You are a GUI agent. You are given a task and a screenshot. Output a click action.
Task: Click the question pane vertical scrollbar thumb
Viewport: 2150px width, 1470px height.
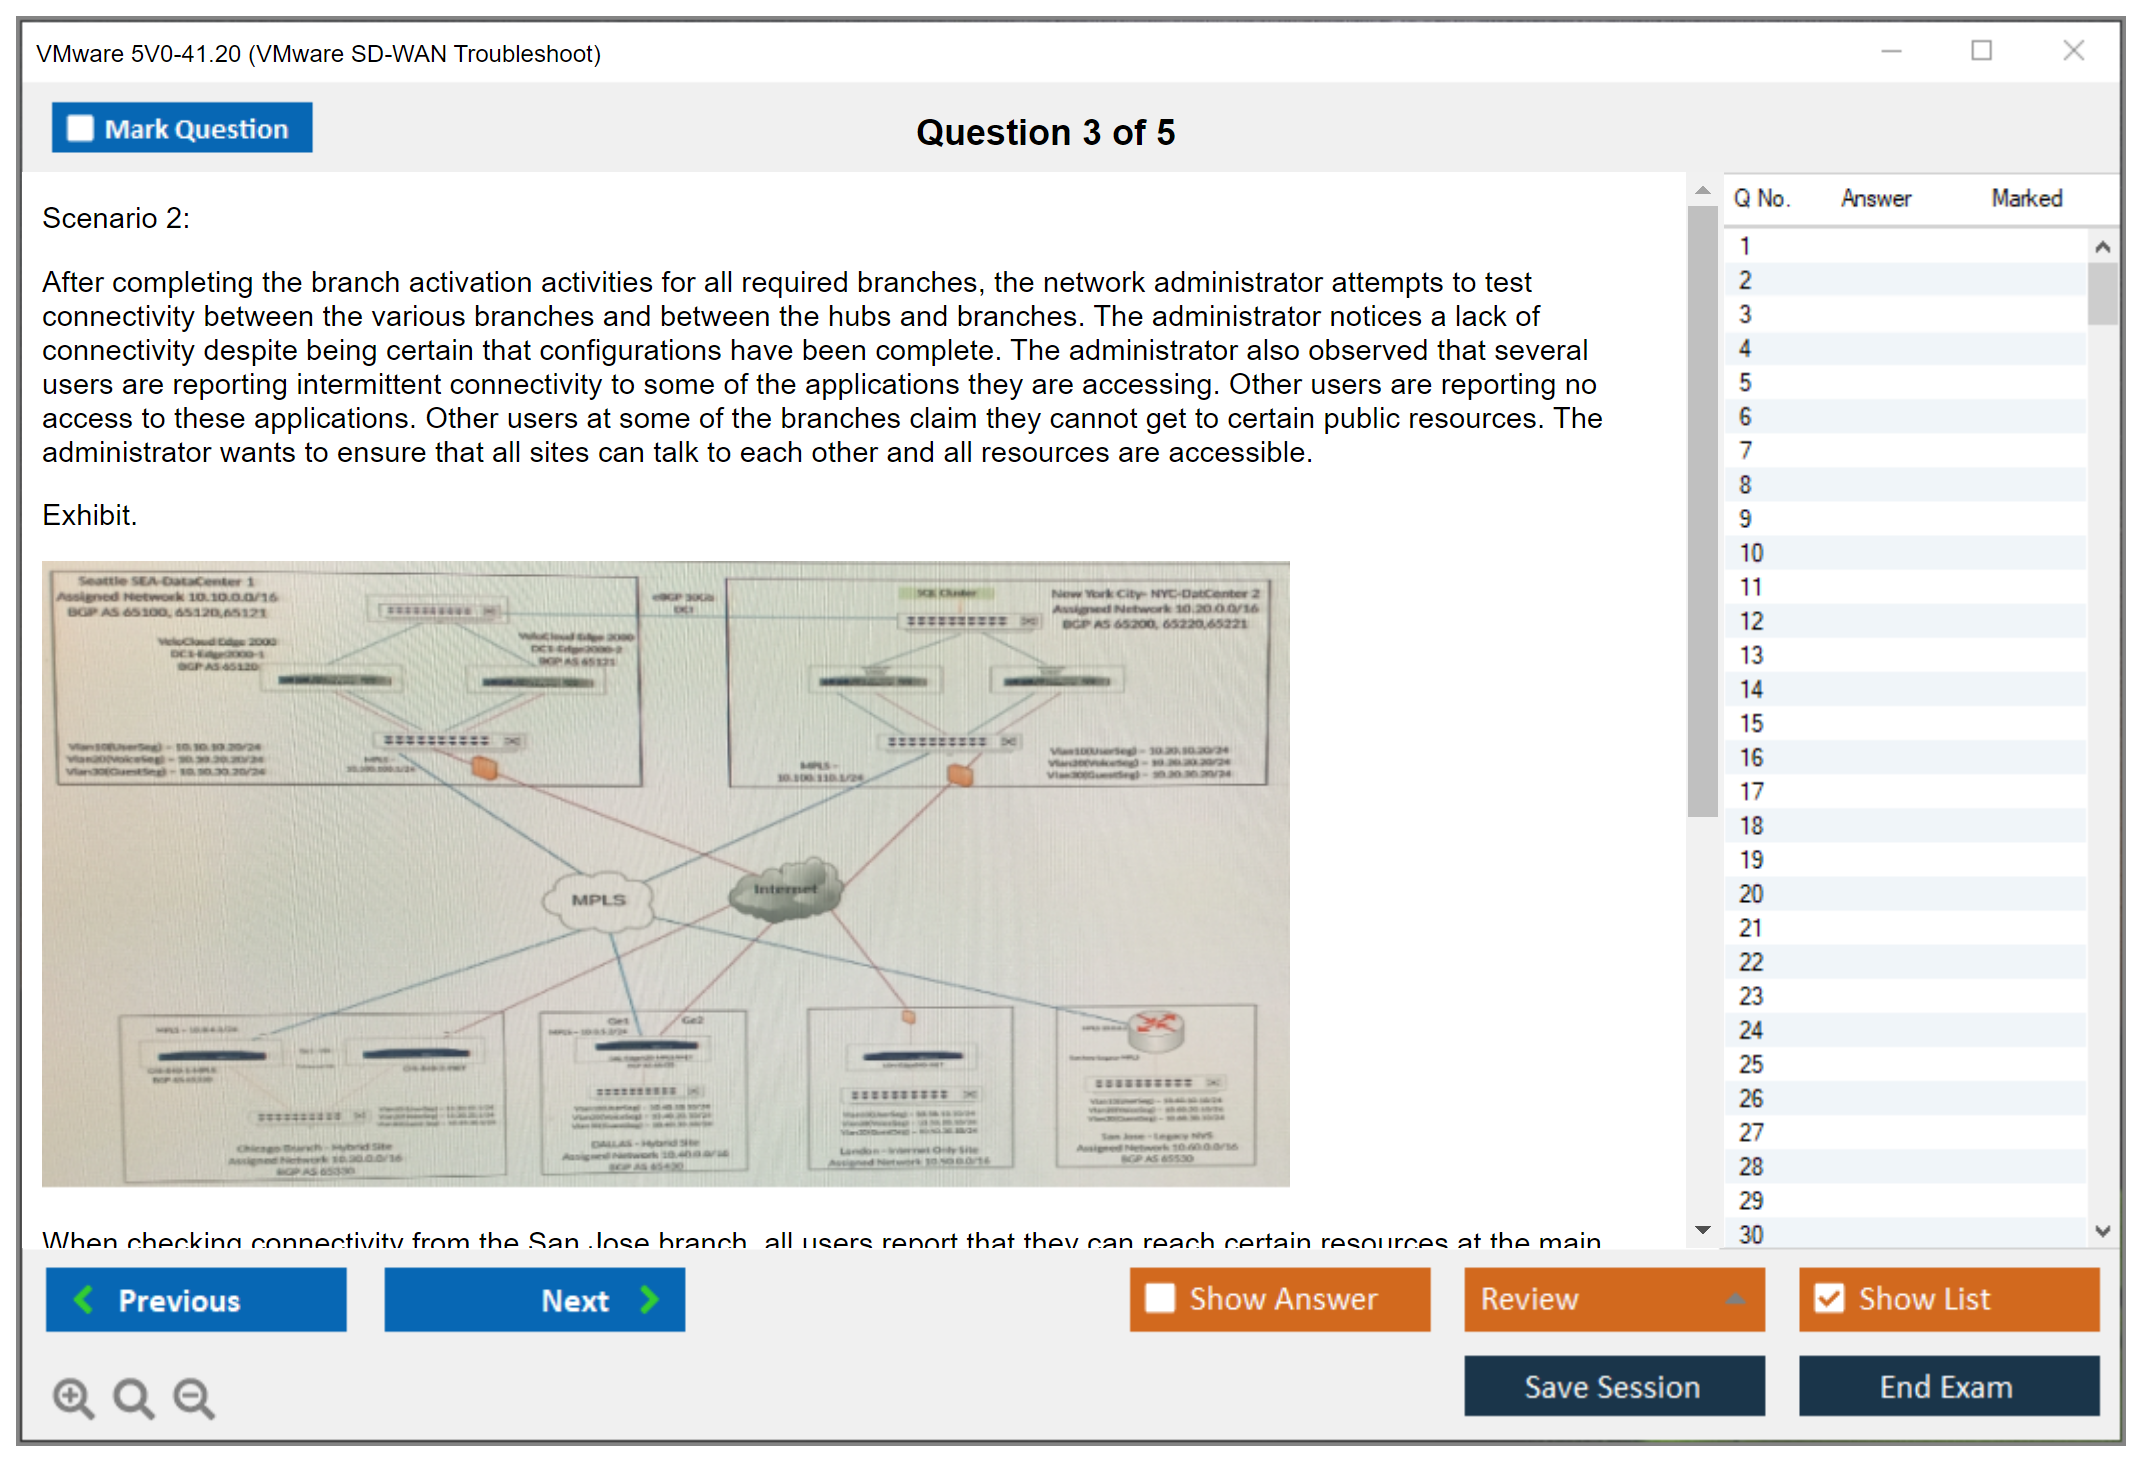1702,510
